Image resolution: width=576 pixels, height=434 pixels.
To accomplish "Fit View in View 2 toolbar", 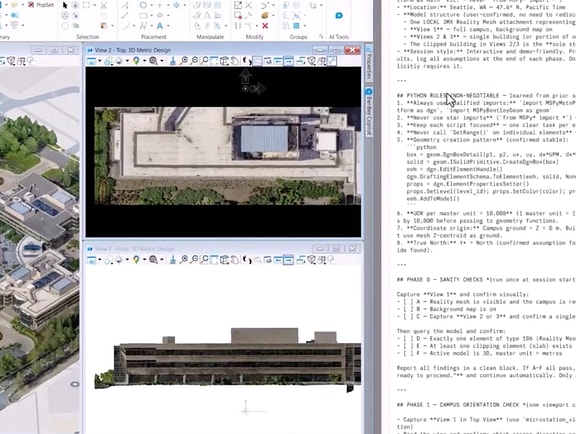I will click(214, 61).
